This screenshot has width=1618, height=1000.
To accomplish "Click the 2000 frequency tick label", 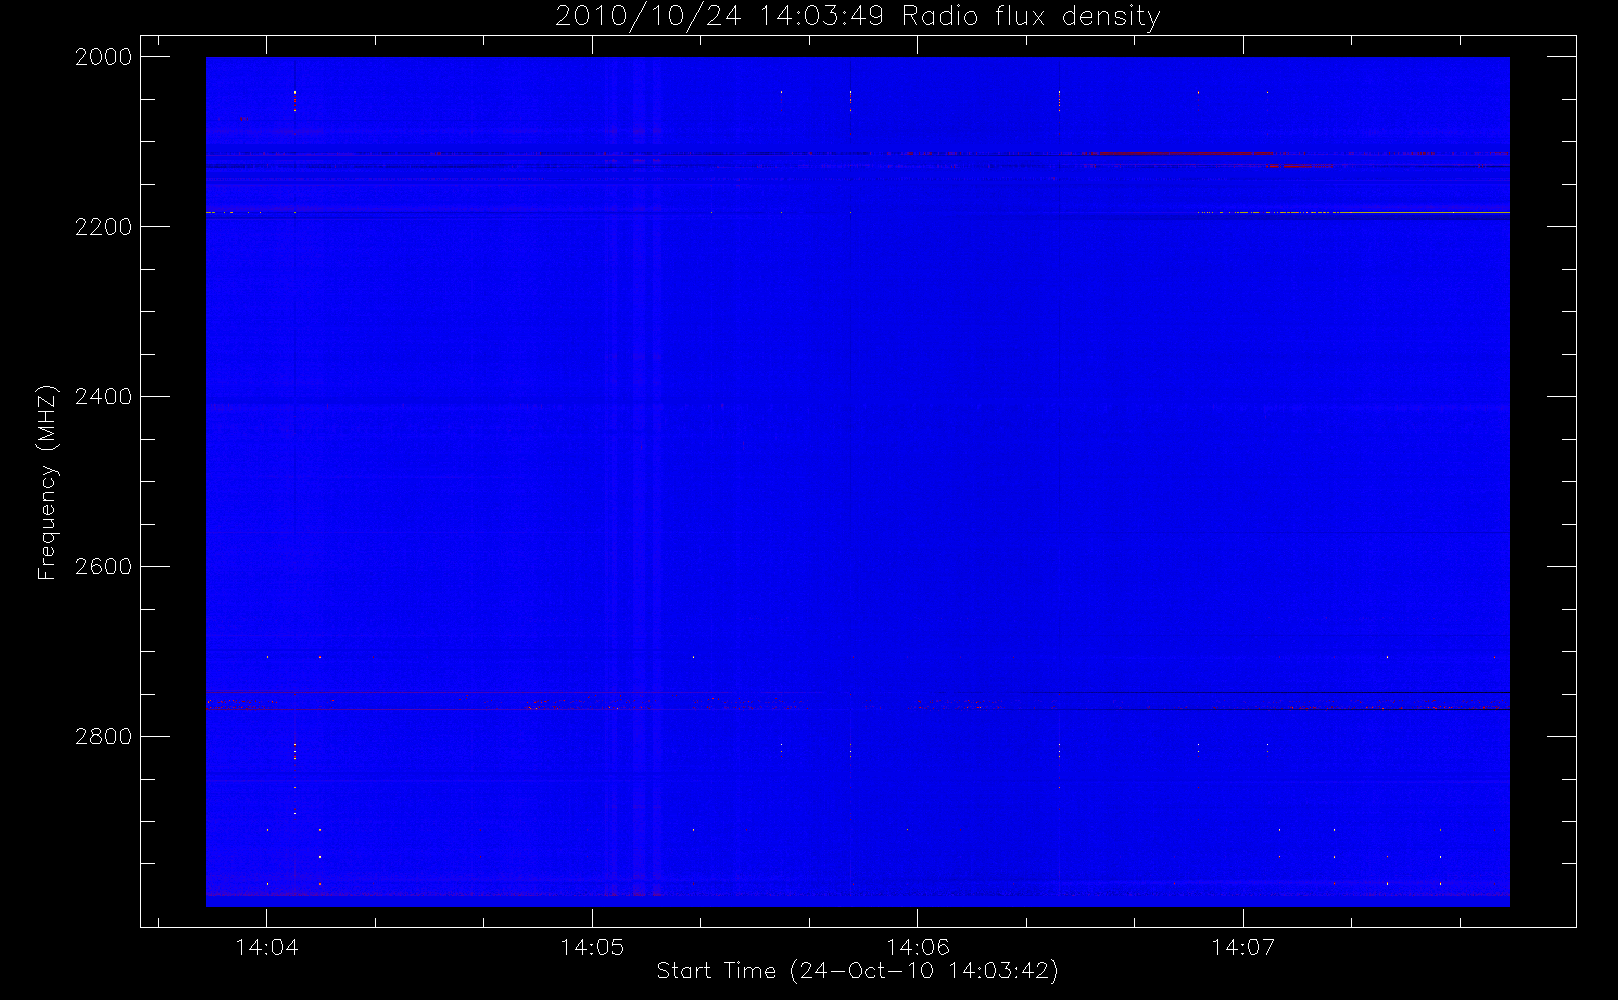I will click(x=104, y=57).
